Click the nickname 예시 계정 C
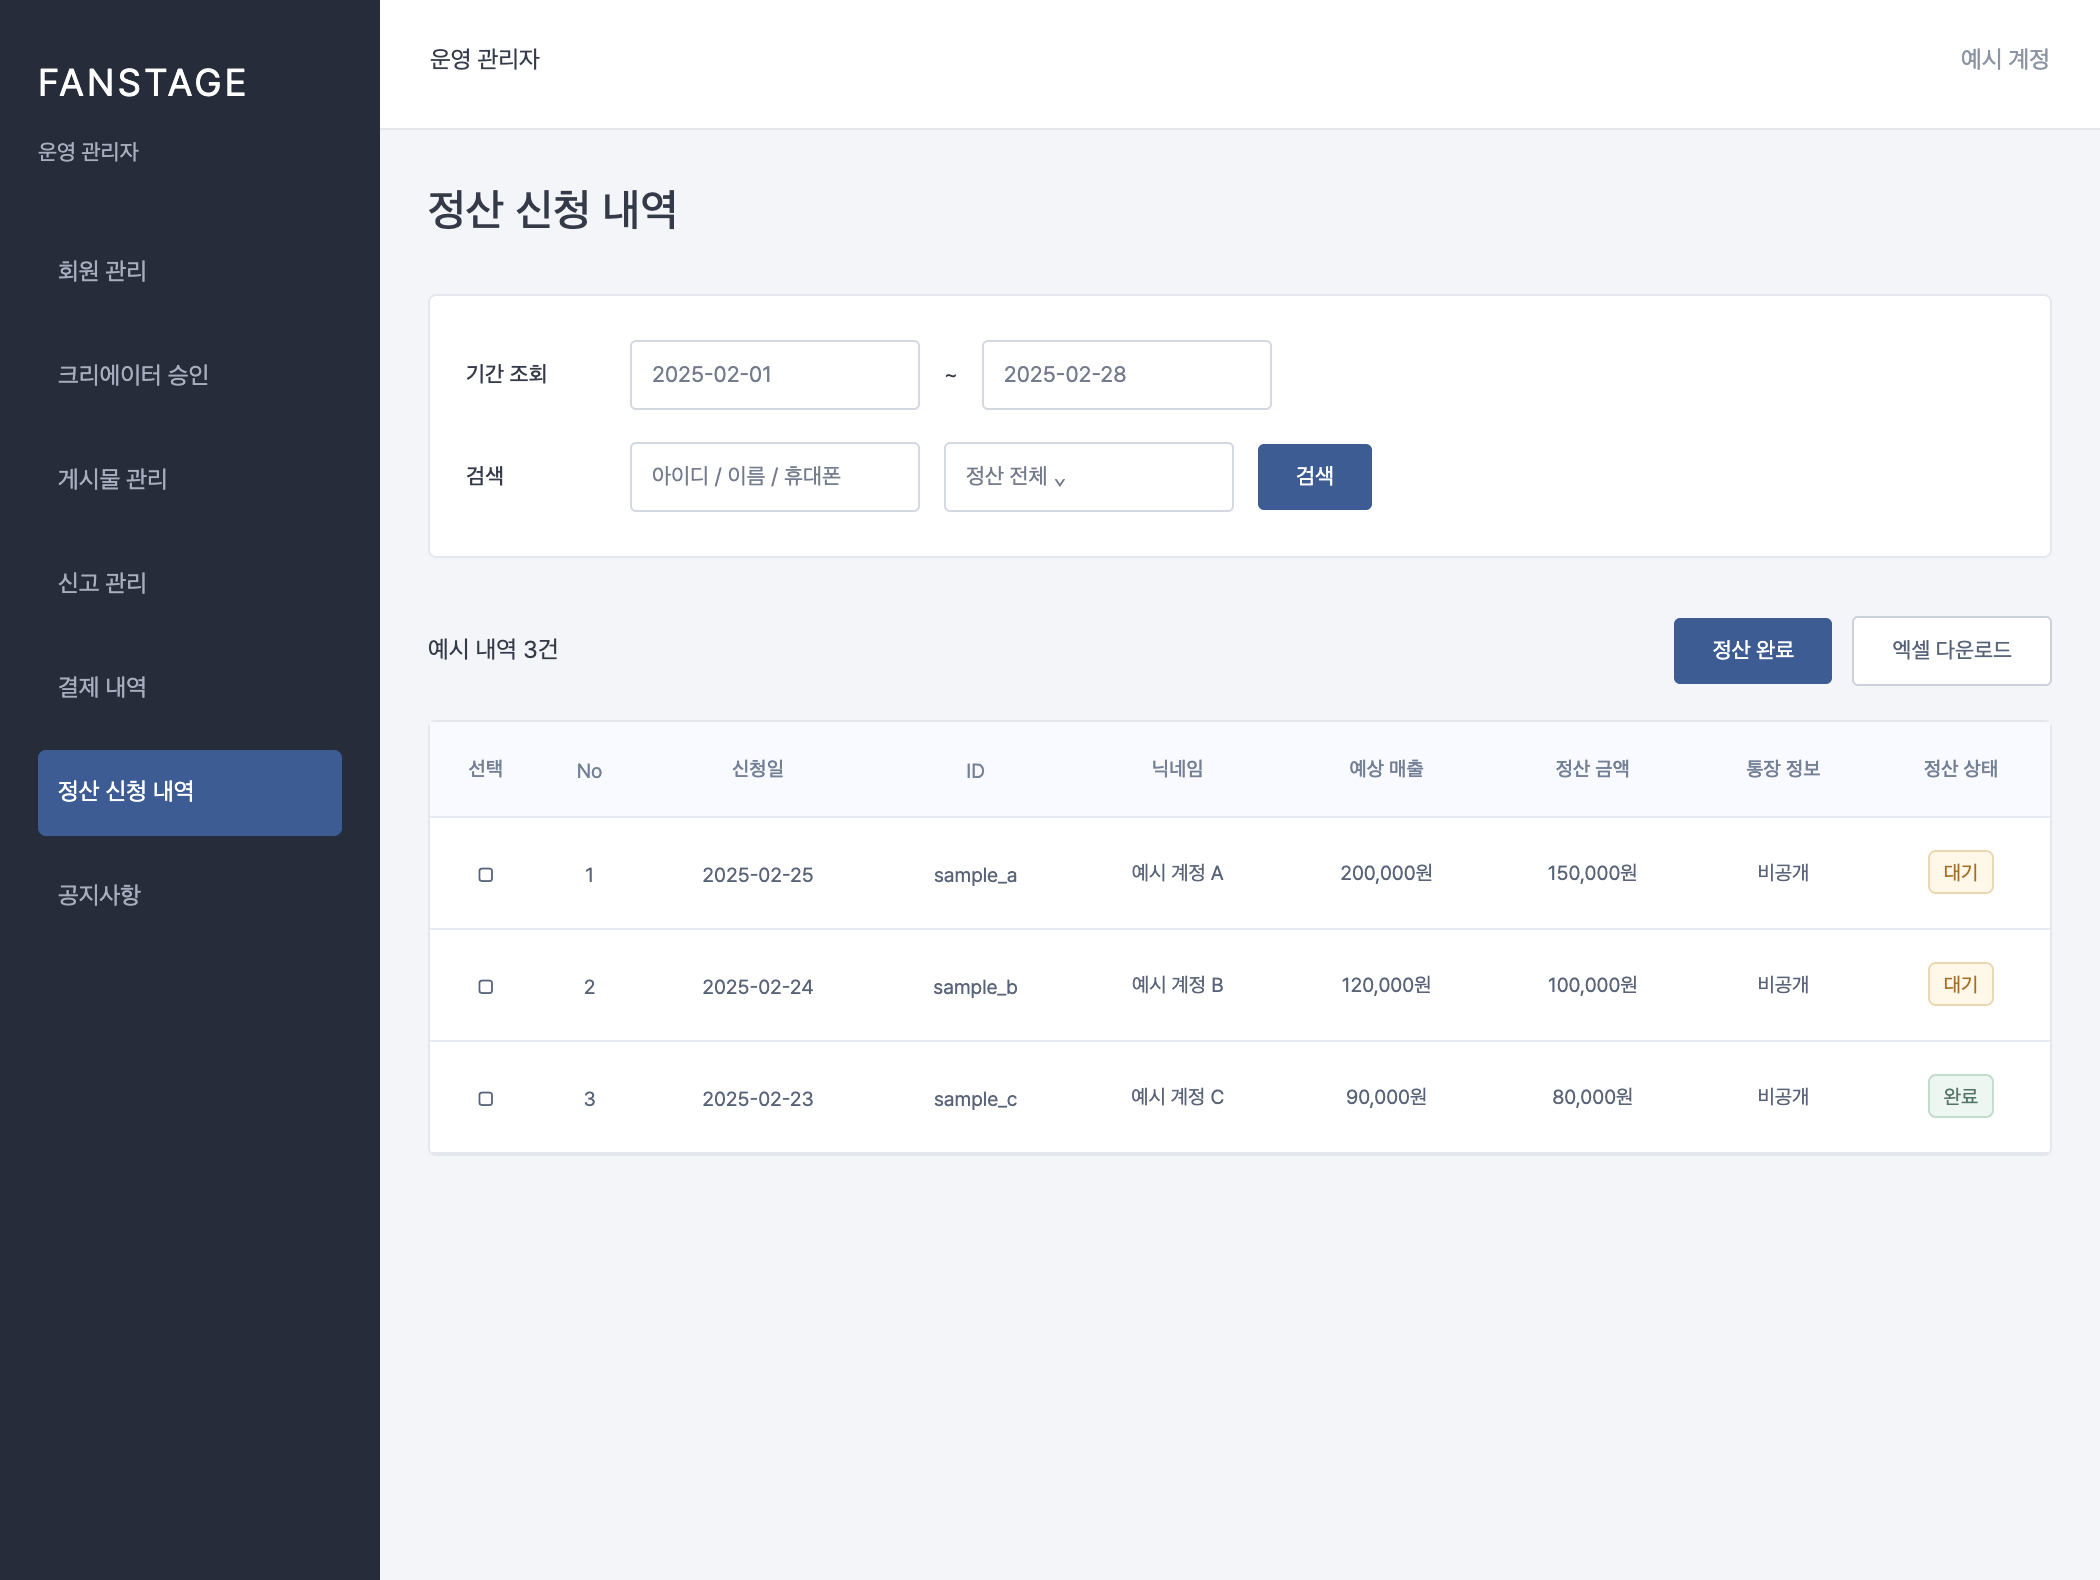The height and width of the screenshot is (1580, 2100). coord(1177,1097)
